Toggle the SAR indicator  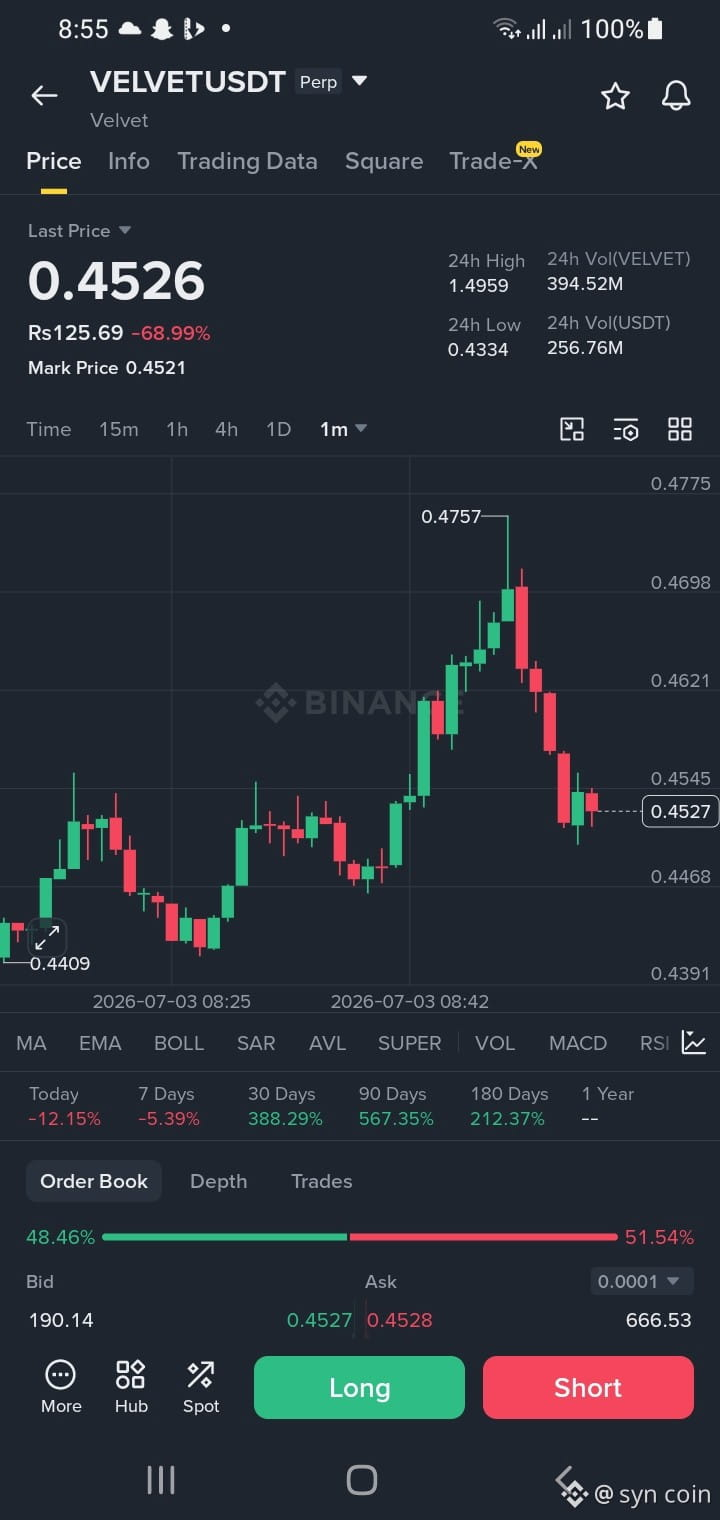256,1043
